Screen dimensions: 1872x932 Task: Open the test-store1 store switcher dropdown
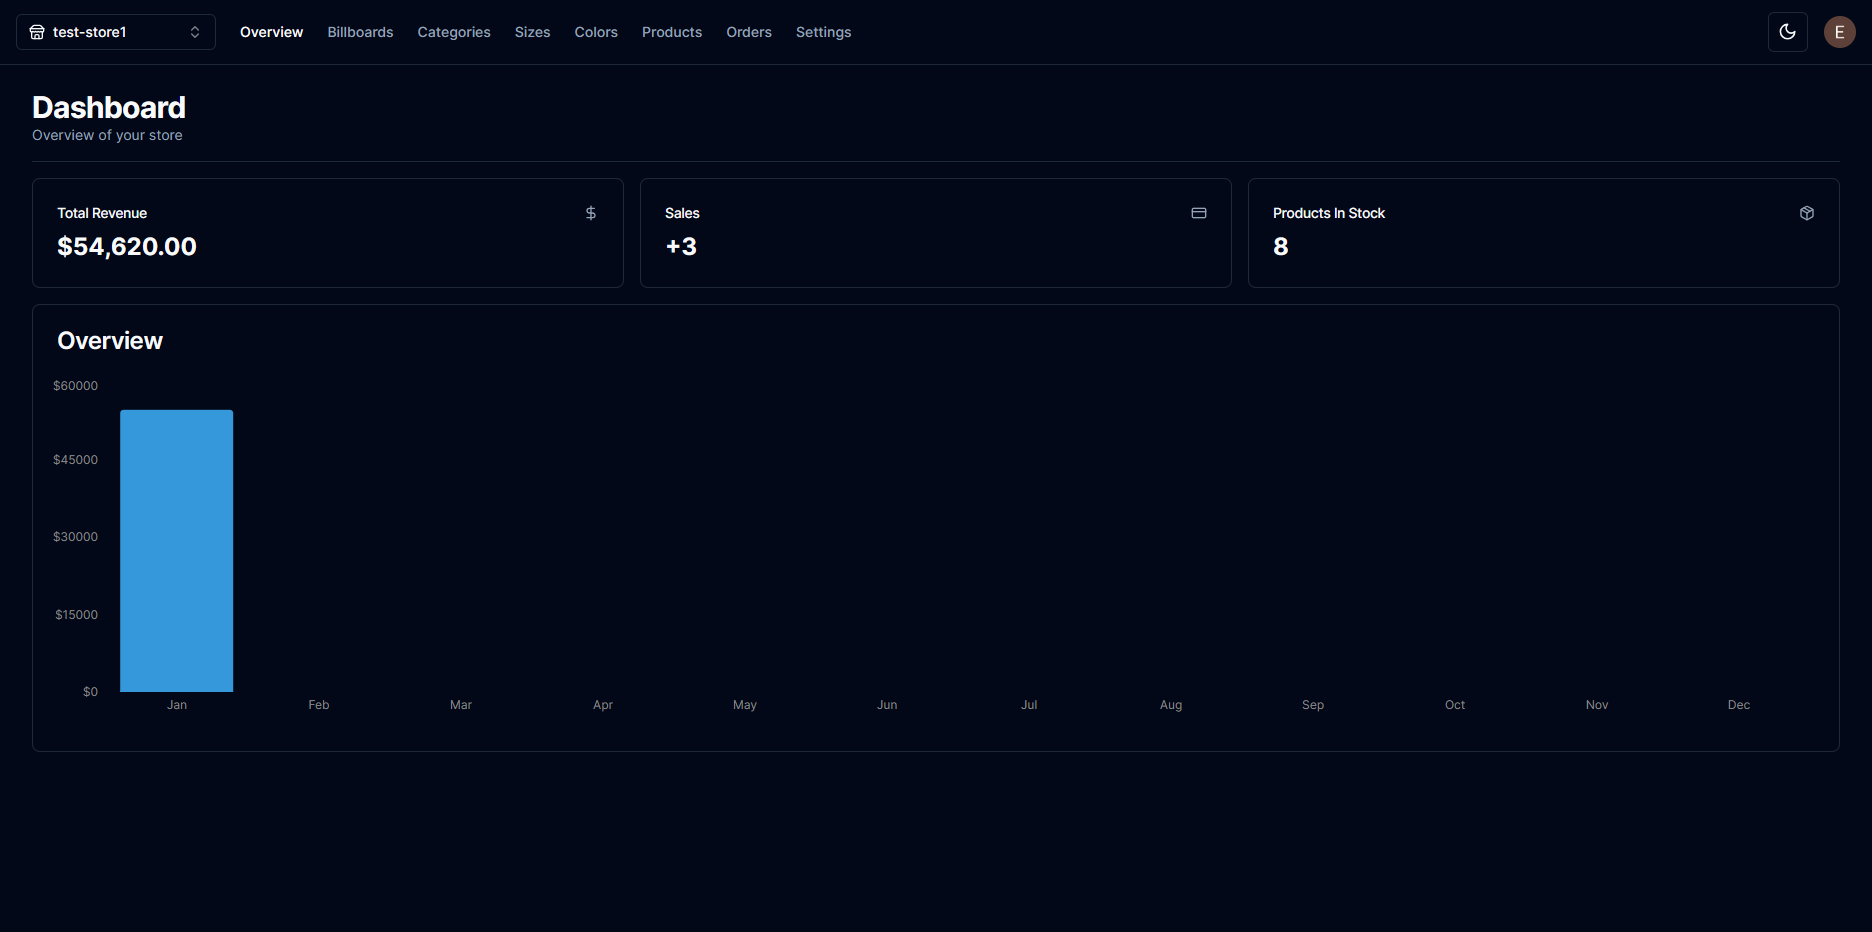pyautogui.click(x=115, y=31)
